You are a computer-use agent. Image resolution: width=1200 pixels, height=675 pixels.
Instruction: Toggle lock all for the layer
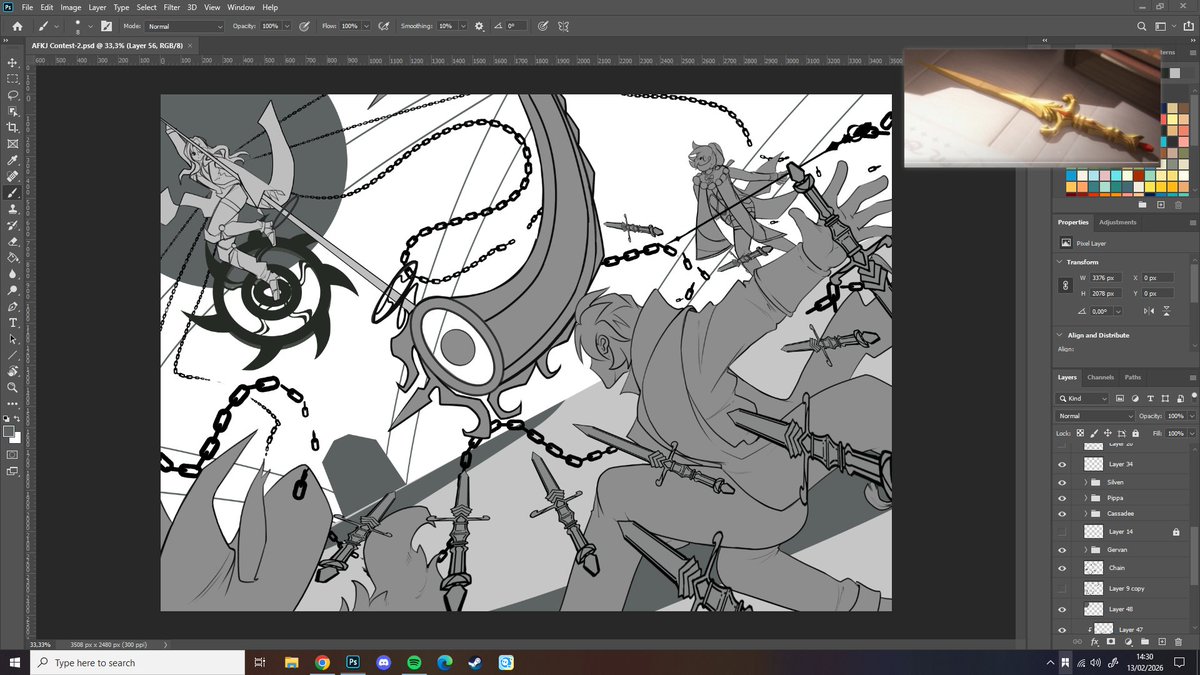[x=1135, y=433]
